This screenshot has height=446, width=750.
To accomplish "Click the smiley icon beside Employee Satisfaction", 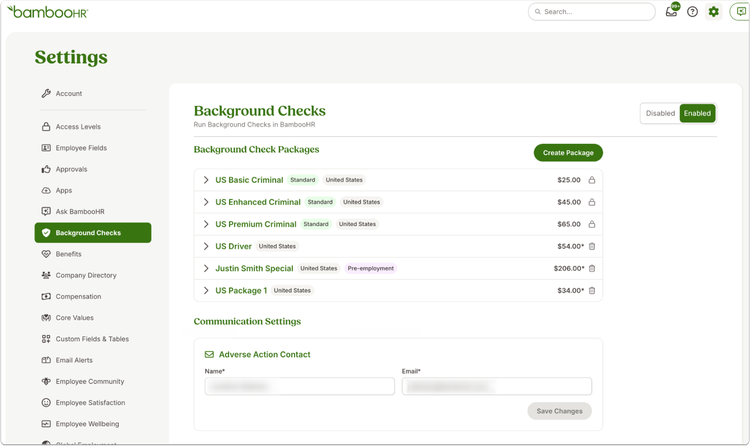I will click(46, 402).
